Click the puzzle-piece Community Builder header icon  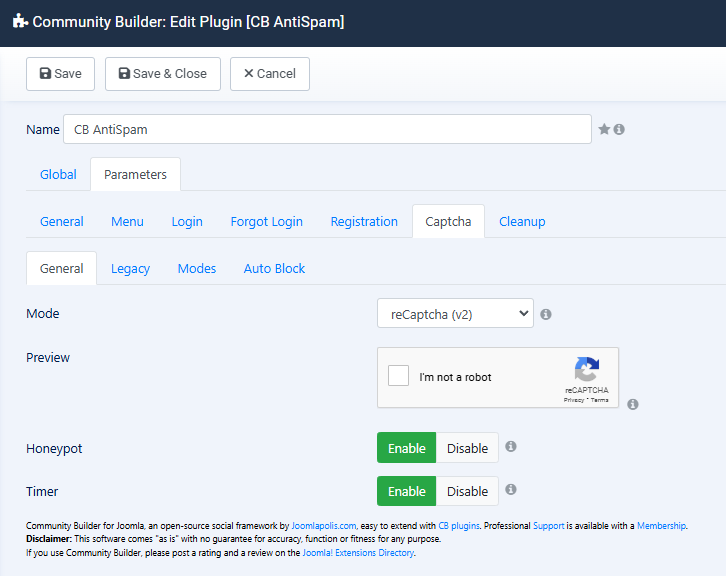tap(20, 21)
